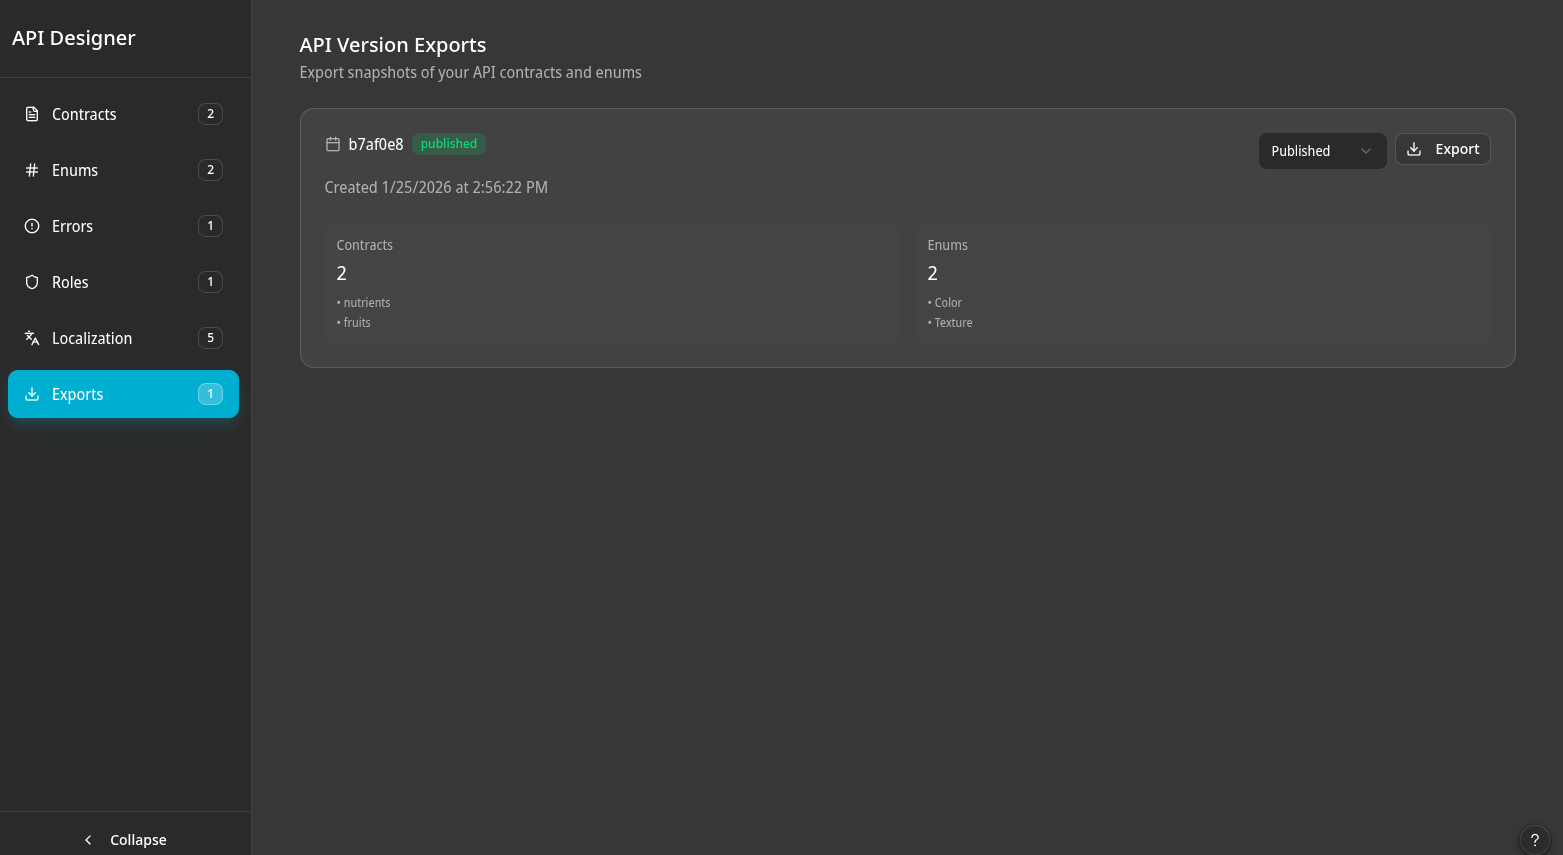The width and height of the screenshot is (1563, 855).
Task: Click the Export snapshots subtitle text
Action: [x=471, y=72]
